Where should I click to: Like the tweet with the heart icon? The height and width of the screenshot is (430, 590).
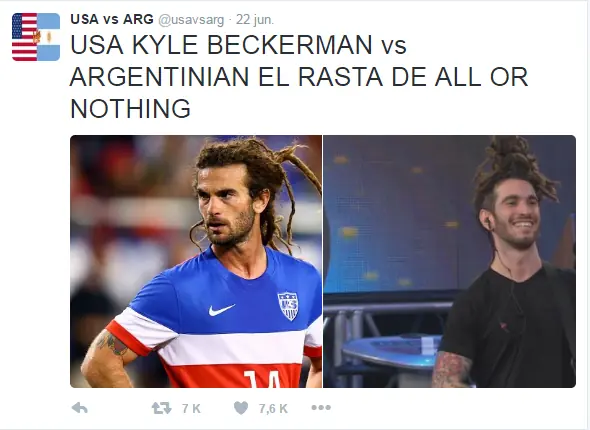241,408
